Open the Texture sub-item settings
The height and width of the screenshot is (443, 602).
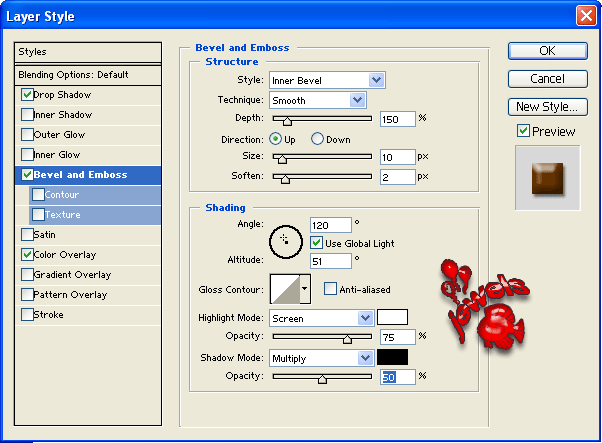pyautogui.click(x=62, y=215)
